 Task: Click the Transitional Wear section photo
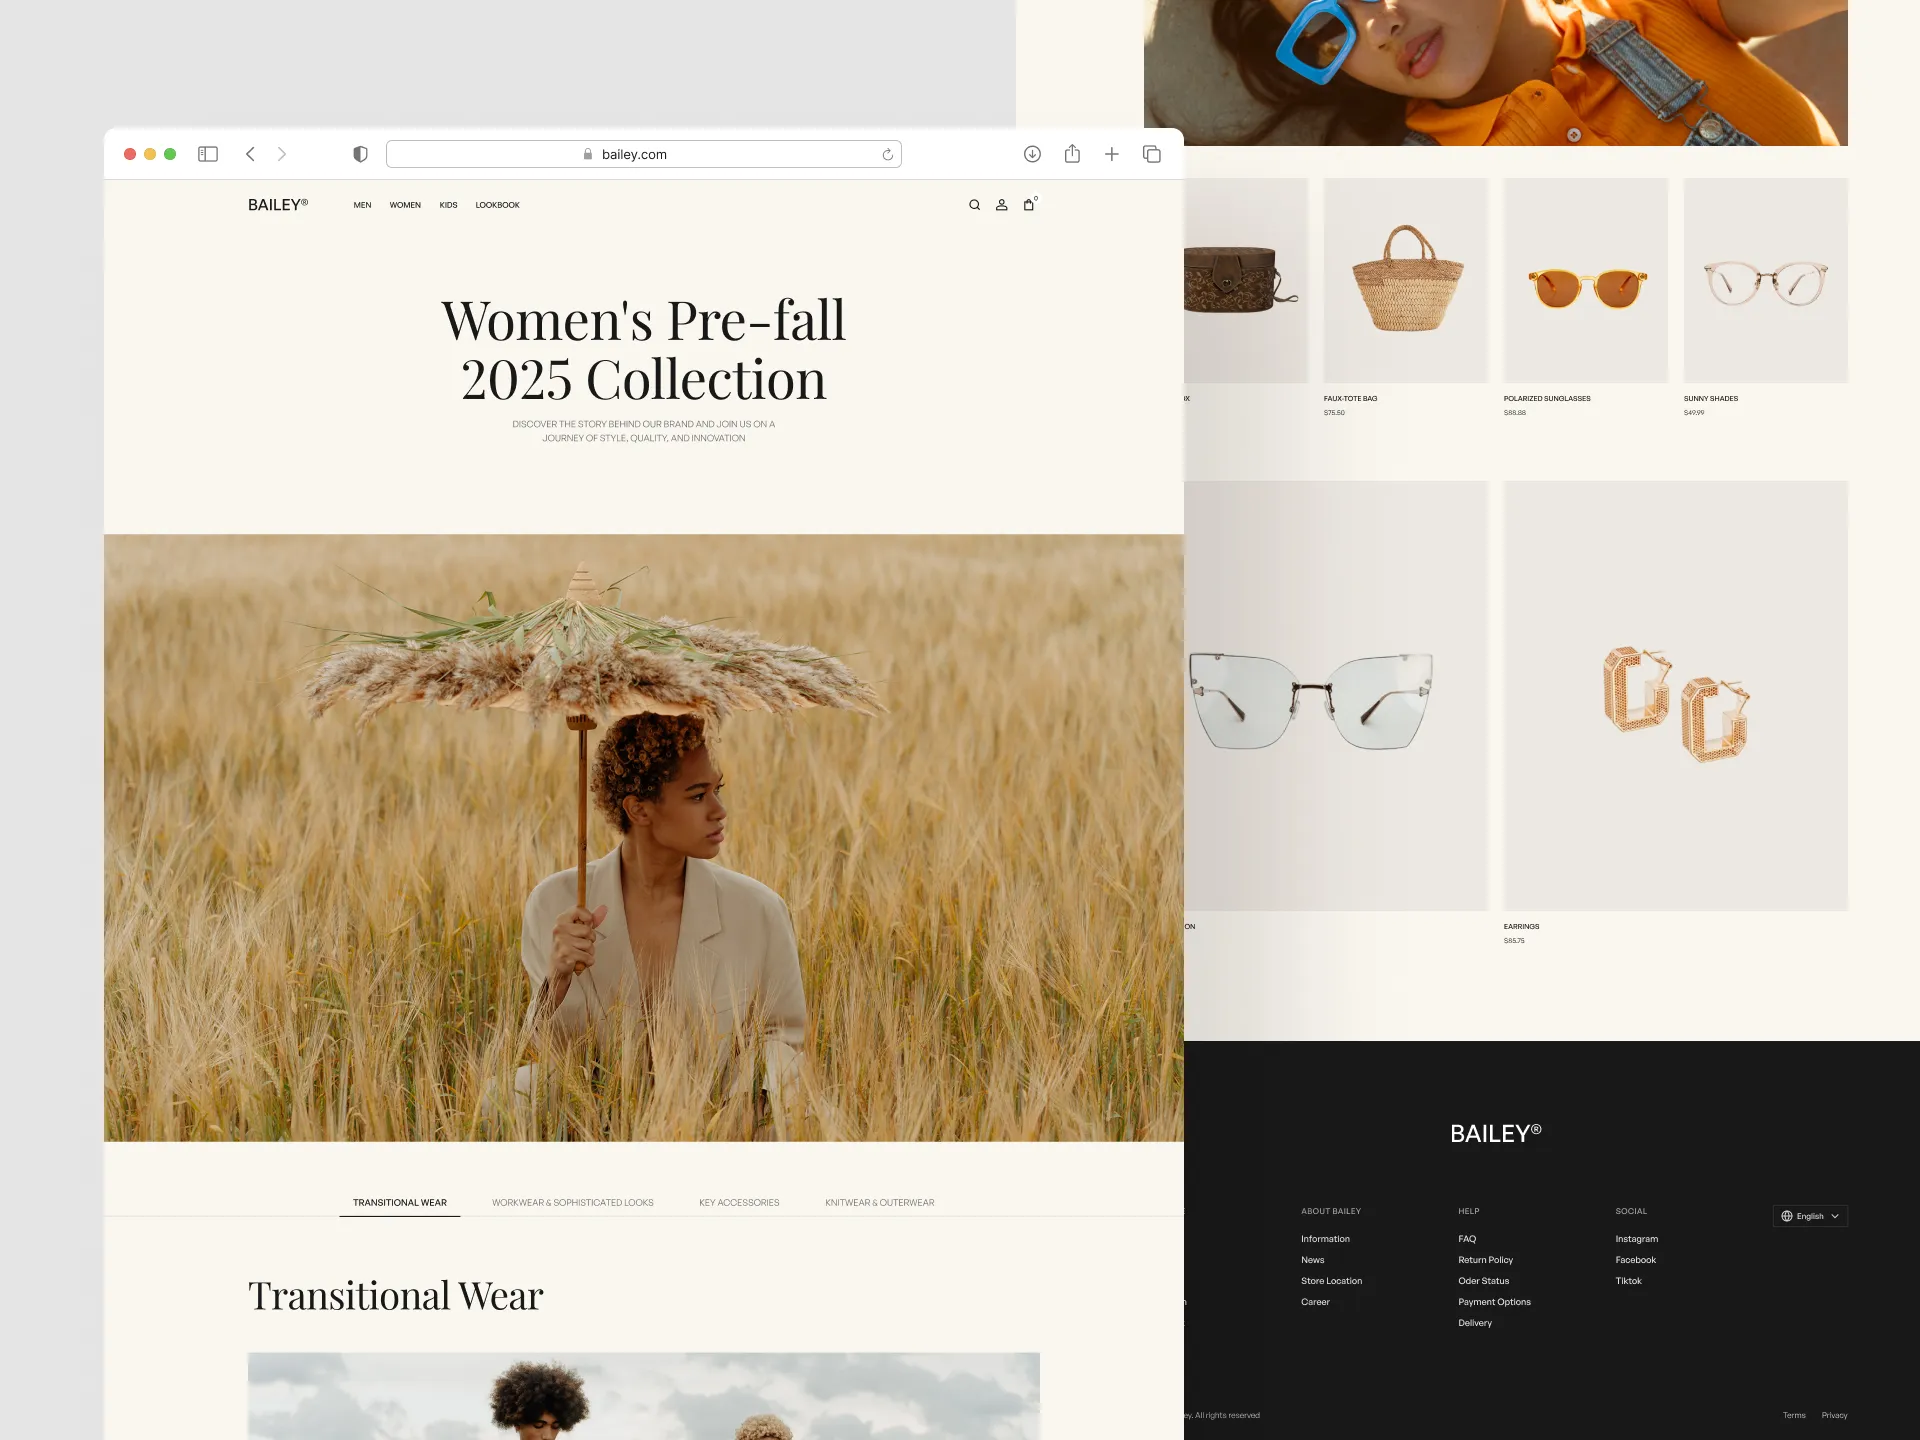(644, 1396)
